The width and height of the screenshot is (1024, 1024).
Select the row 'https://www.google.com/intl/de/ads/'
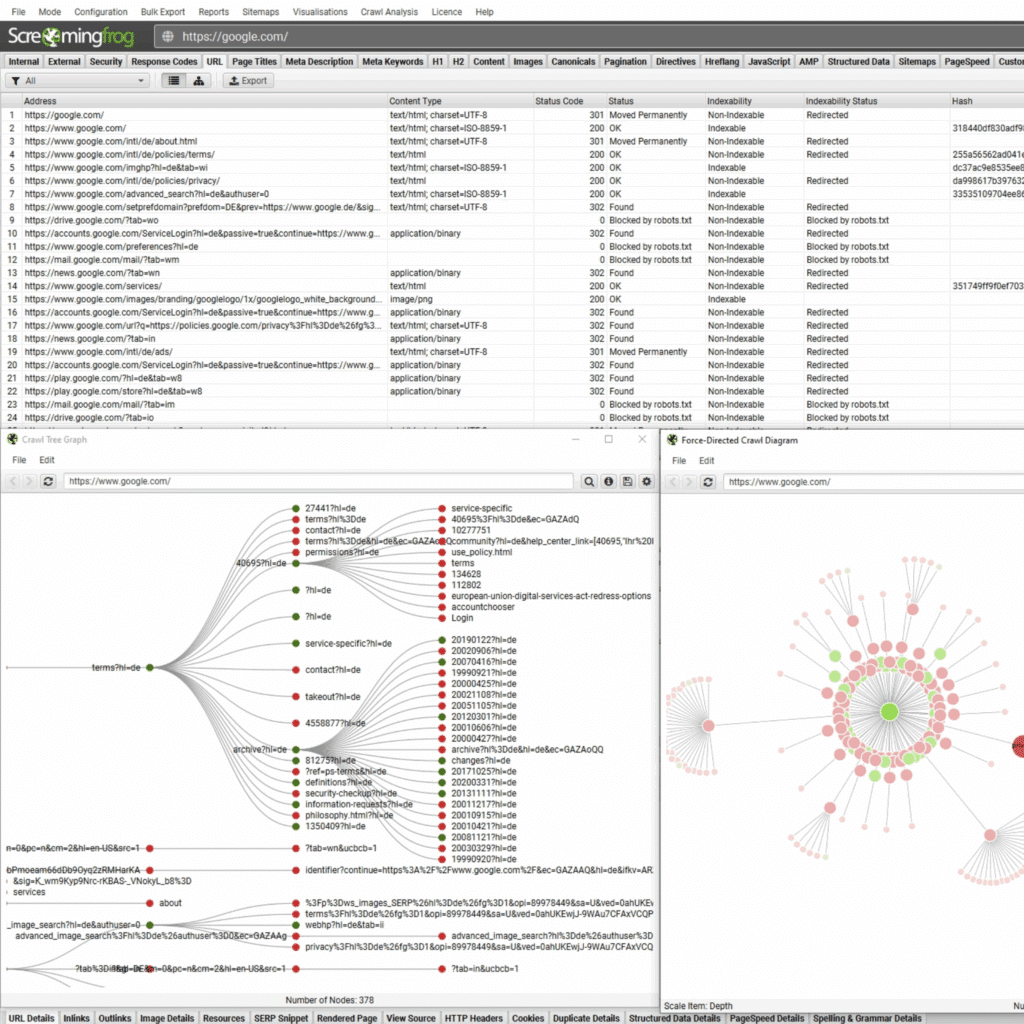pyautogui.click(x=512, y=352)
